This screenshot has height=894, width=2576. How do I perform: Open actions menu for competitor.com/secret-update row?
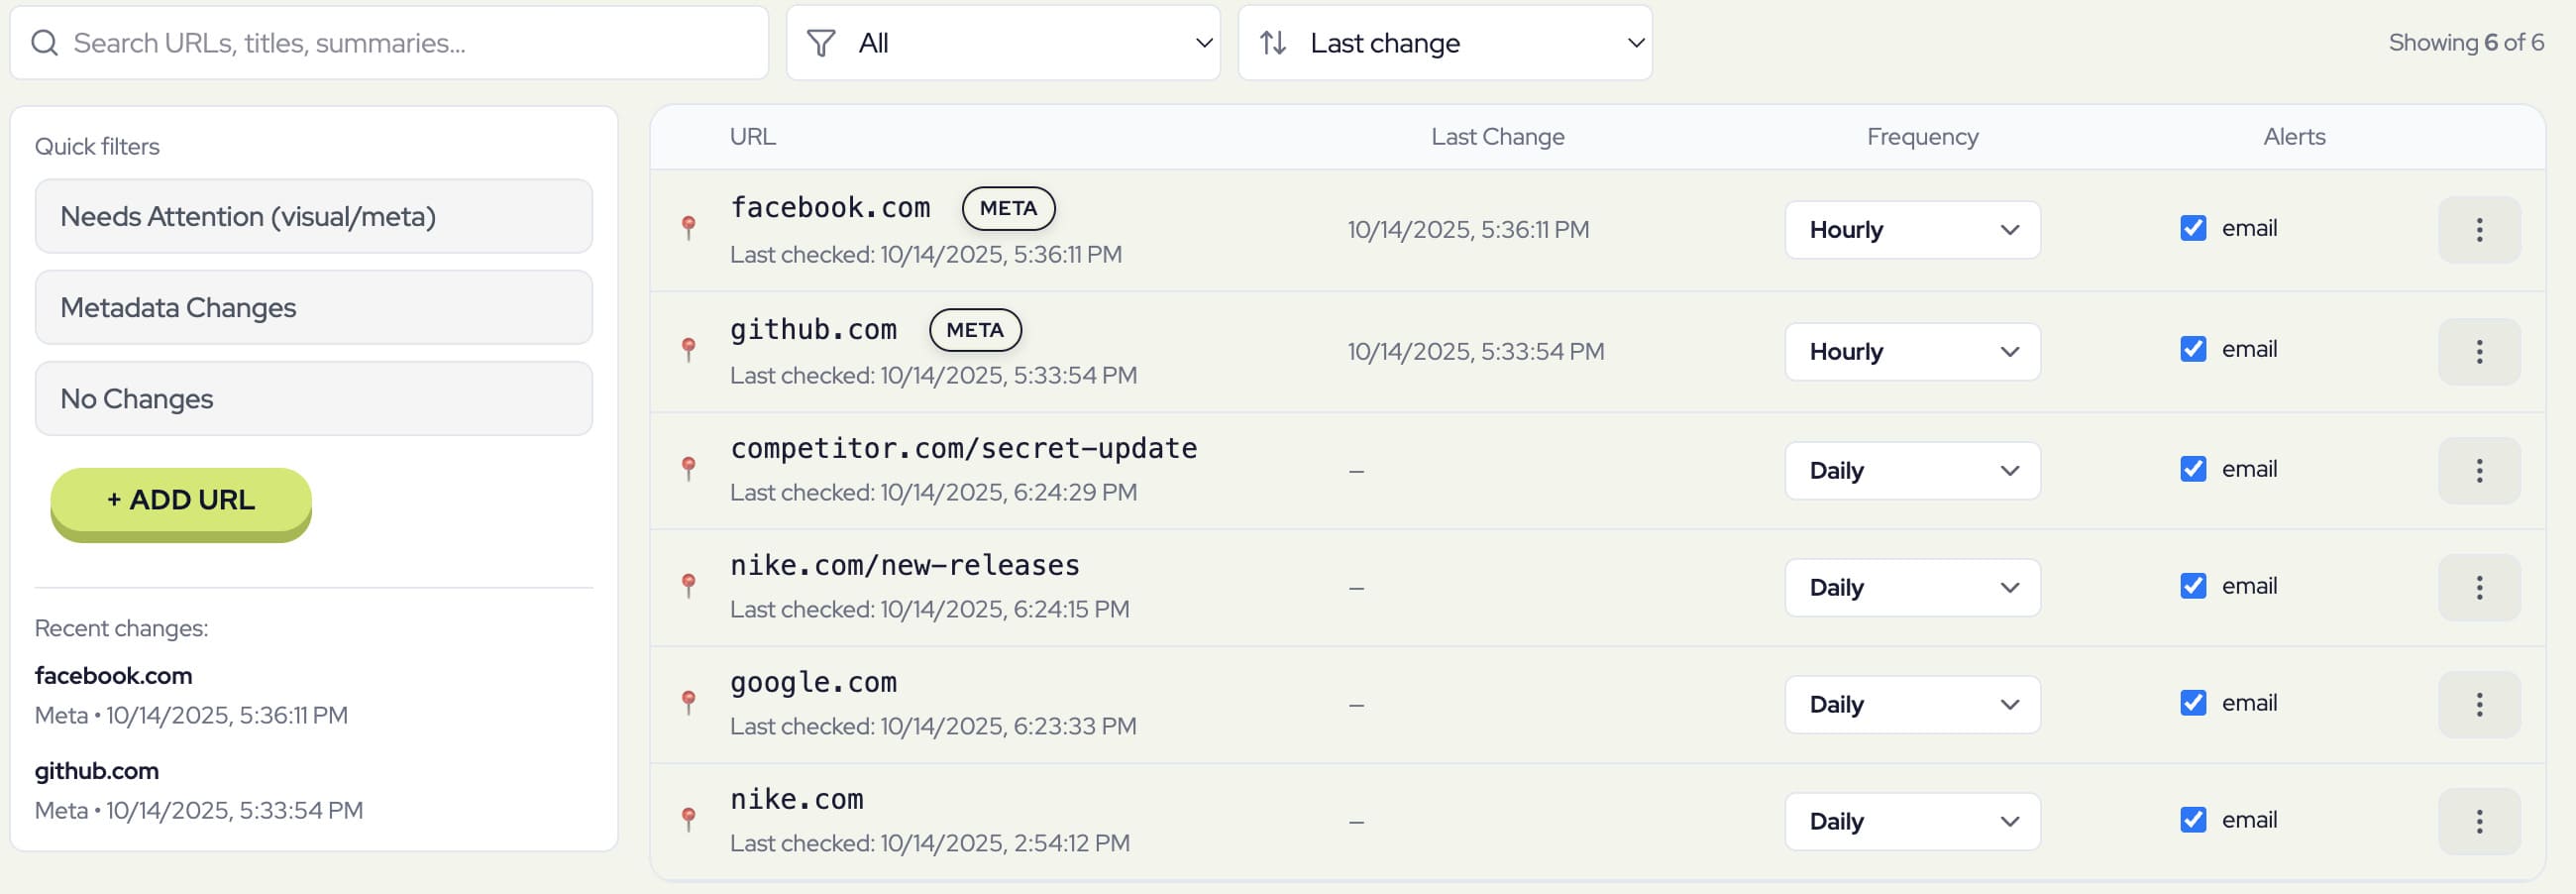coord(2479,470)
